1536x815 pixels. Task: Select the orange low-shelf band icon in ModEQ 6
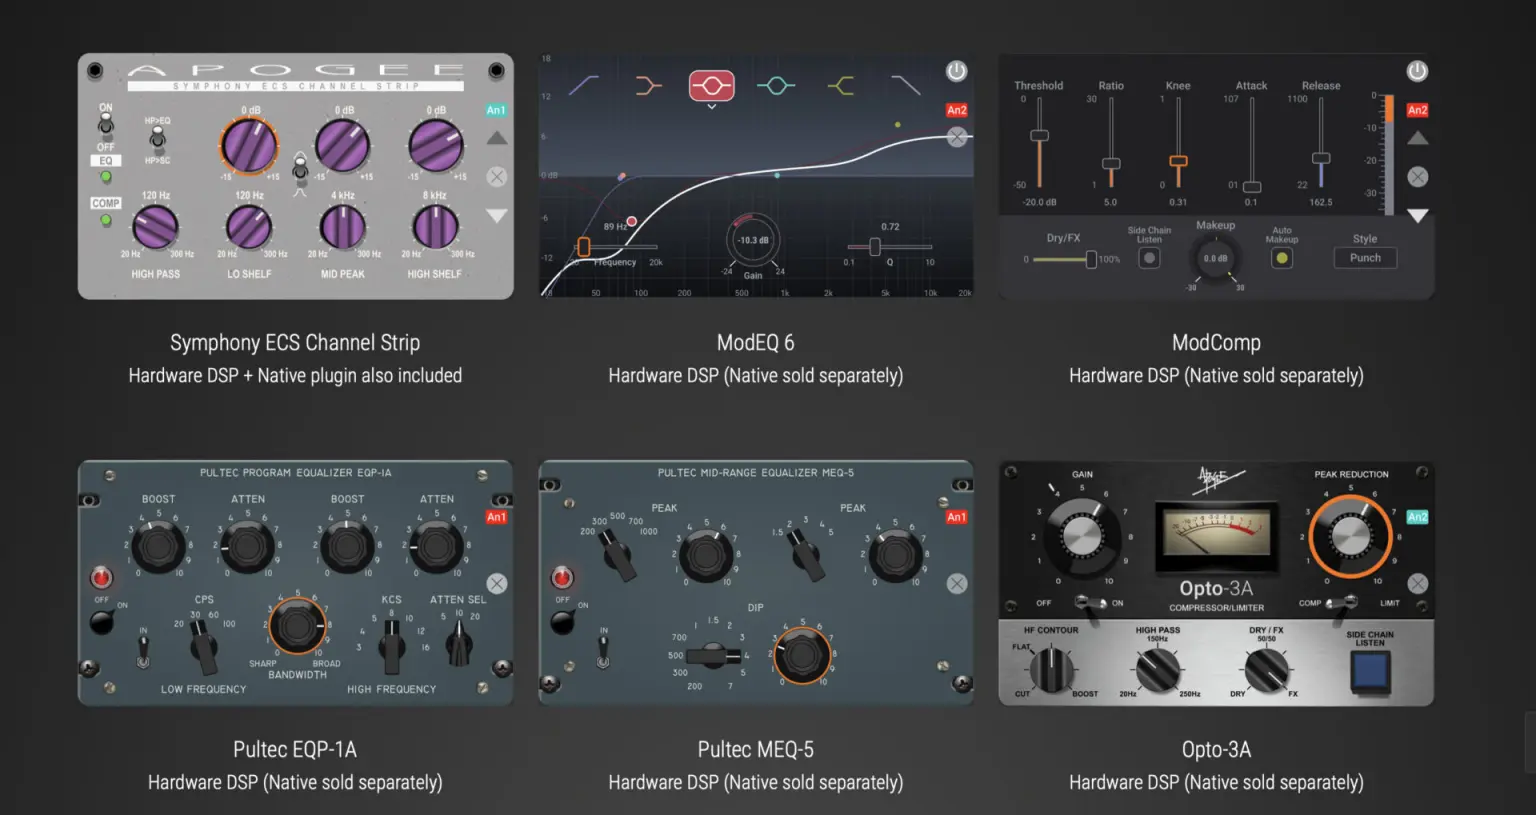tap(648, 86)
